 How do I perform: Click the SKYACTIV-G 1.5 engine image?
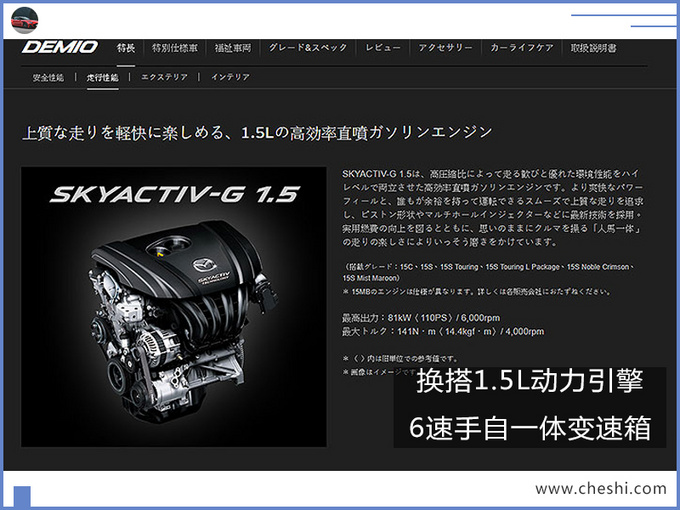coord(173,307)
